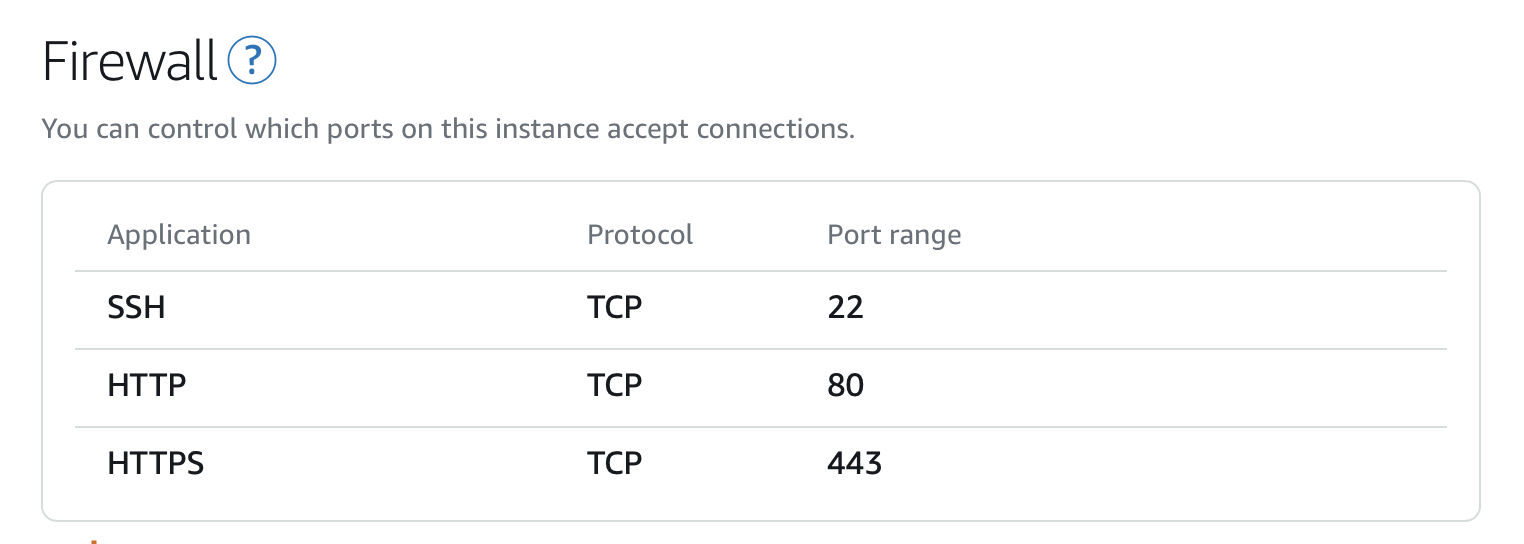Select the HTTP application name
The width and height of the screenshot is (1524, 544).
coord(147,385)
